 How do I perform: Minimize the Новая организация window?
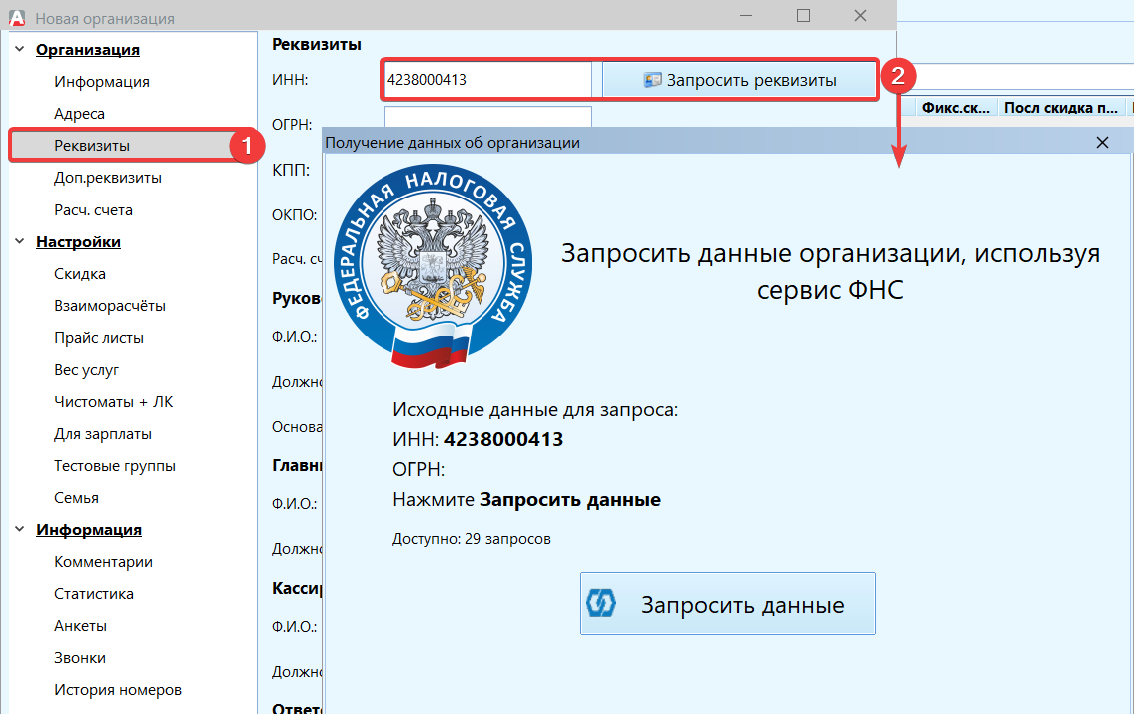pos(746,15)
